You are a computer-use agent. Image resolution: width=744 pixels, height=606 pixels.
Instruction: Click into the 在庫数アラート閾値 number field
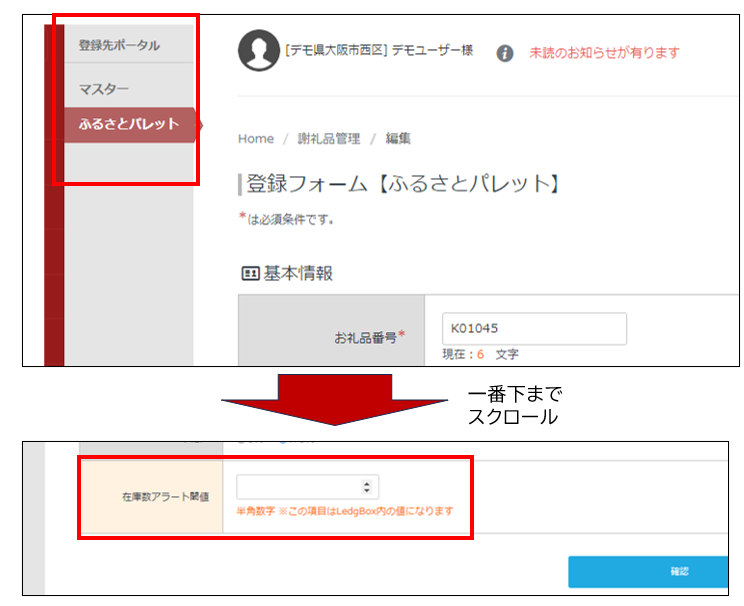click(298, 487)
